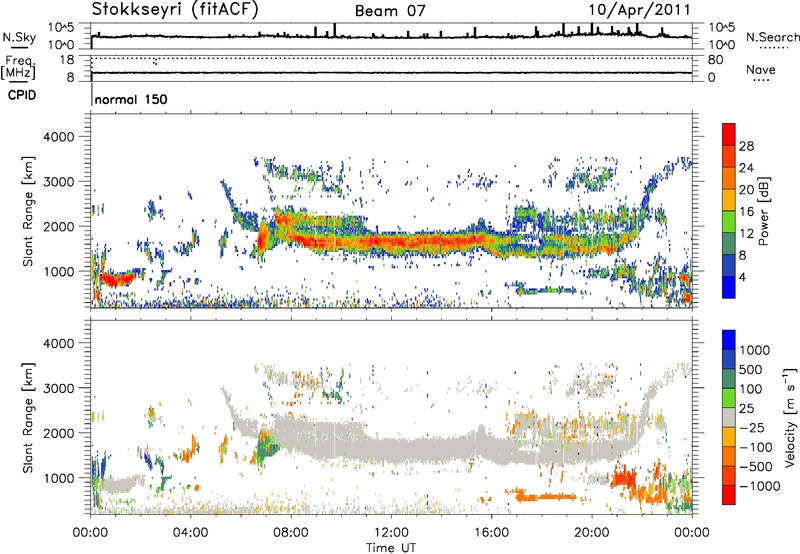Screen dimensions: 800x554
Task: Click the 'Time UT' axis title
Action: click(x=391, y=547)
